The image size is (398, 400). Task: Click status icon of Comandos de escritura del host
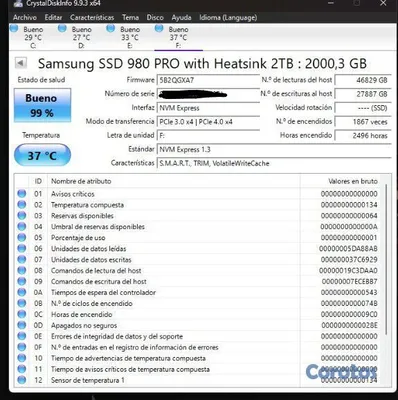pyautogui.click(x=22, y=281)
